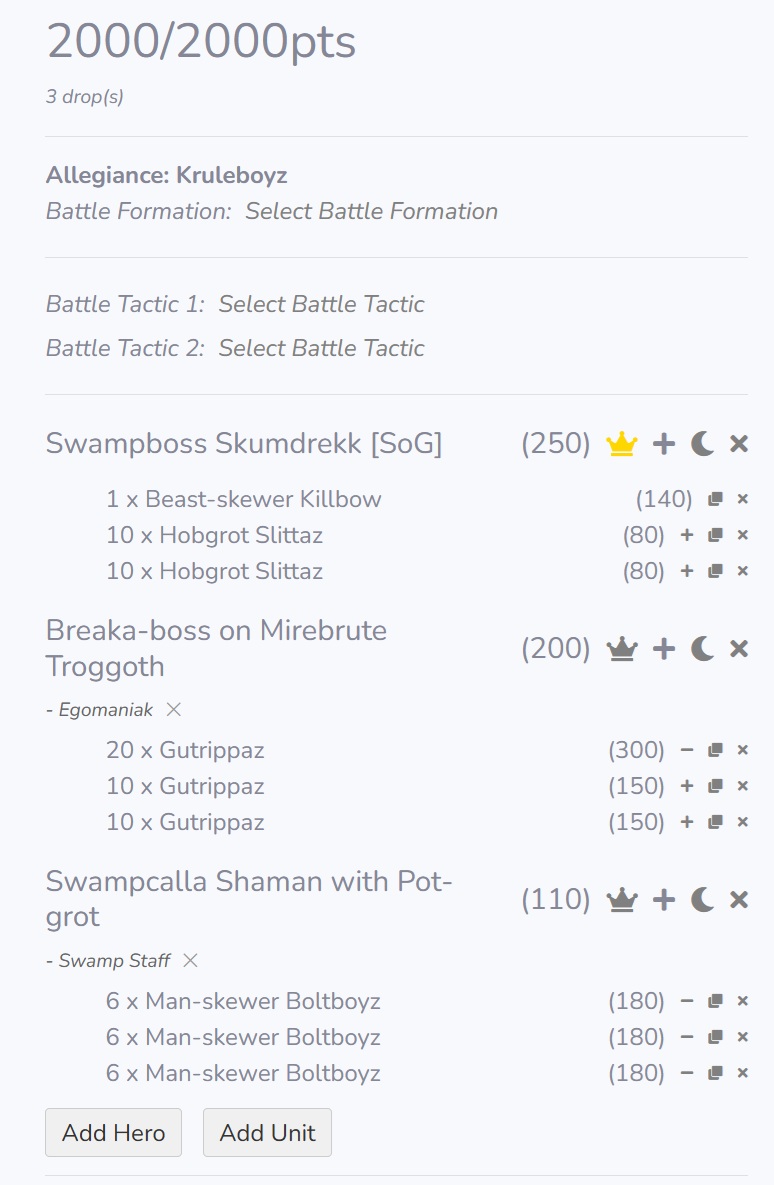The image size is (774, 1185).
Task: Duplicate the Beast-skewer Killbow unit
Action: click(715, 499)
